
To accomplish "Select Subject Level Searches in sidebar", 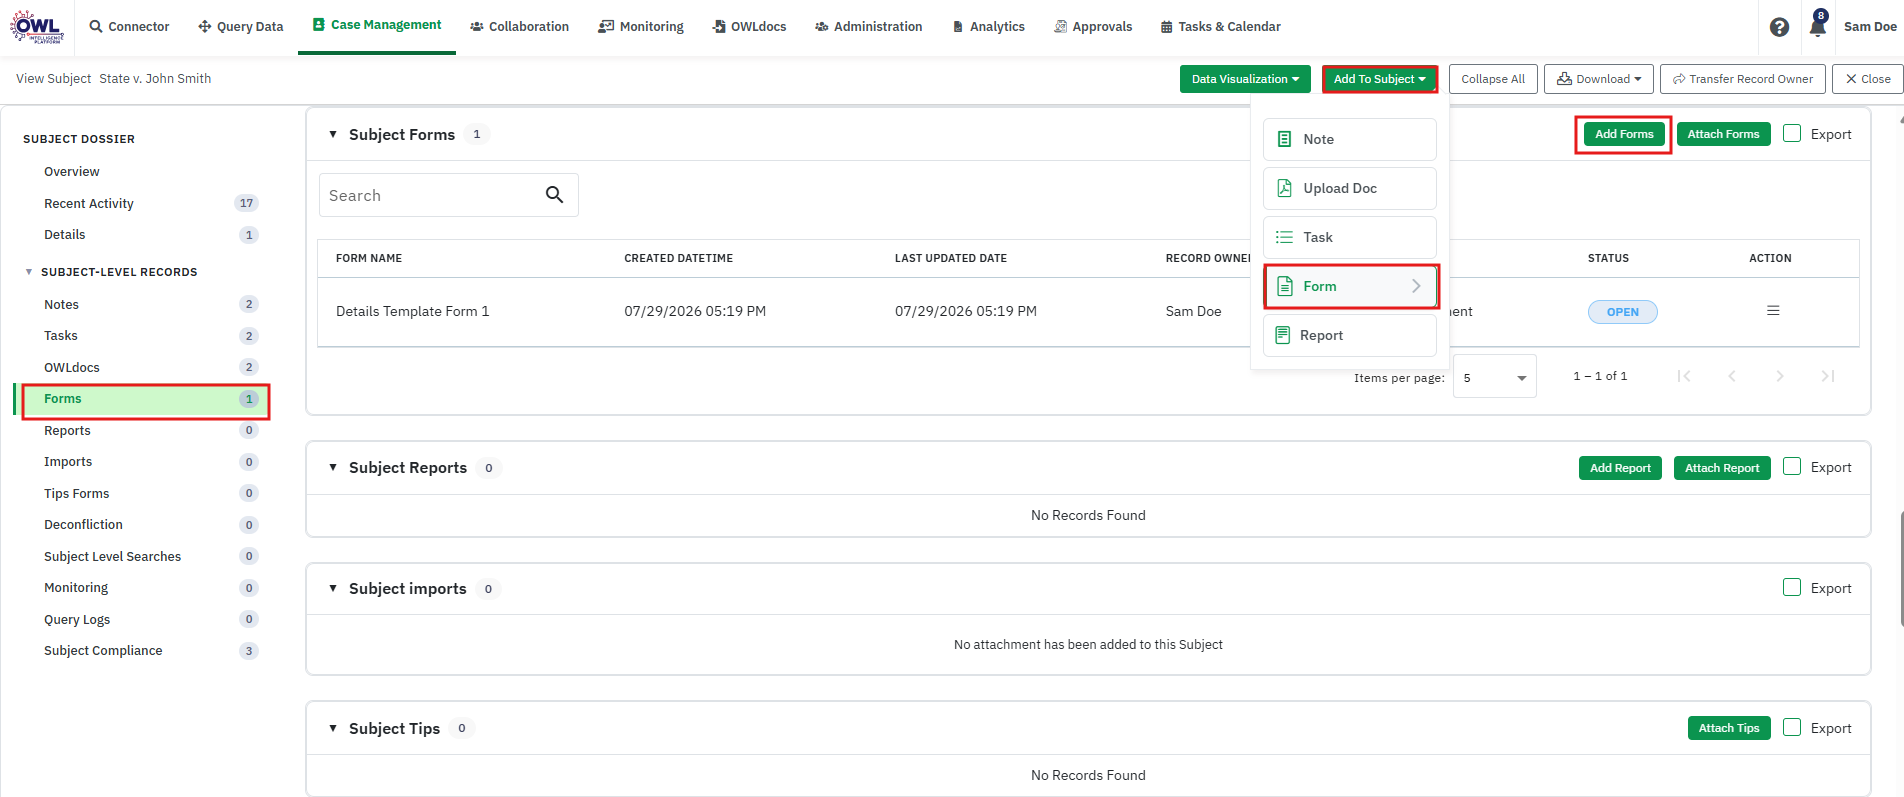I will pyautogui.click(x=113, y=556).
